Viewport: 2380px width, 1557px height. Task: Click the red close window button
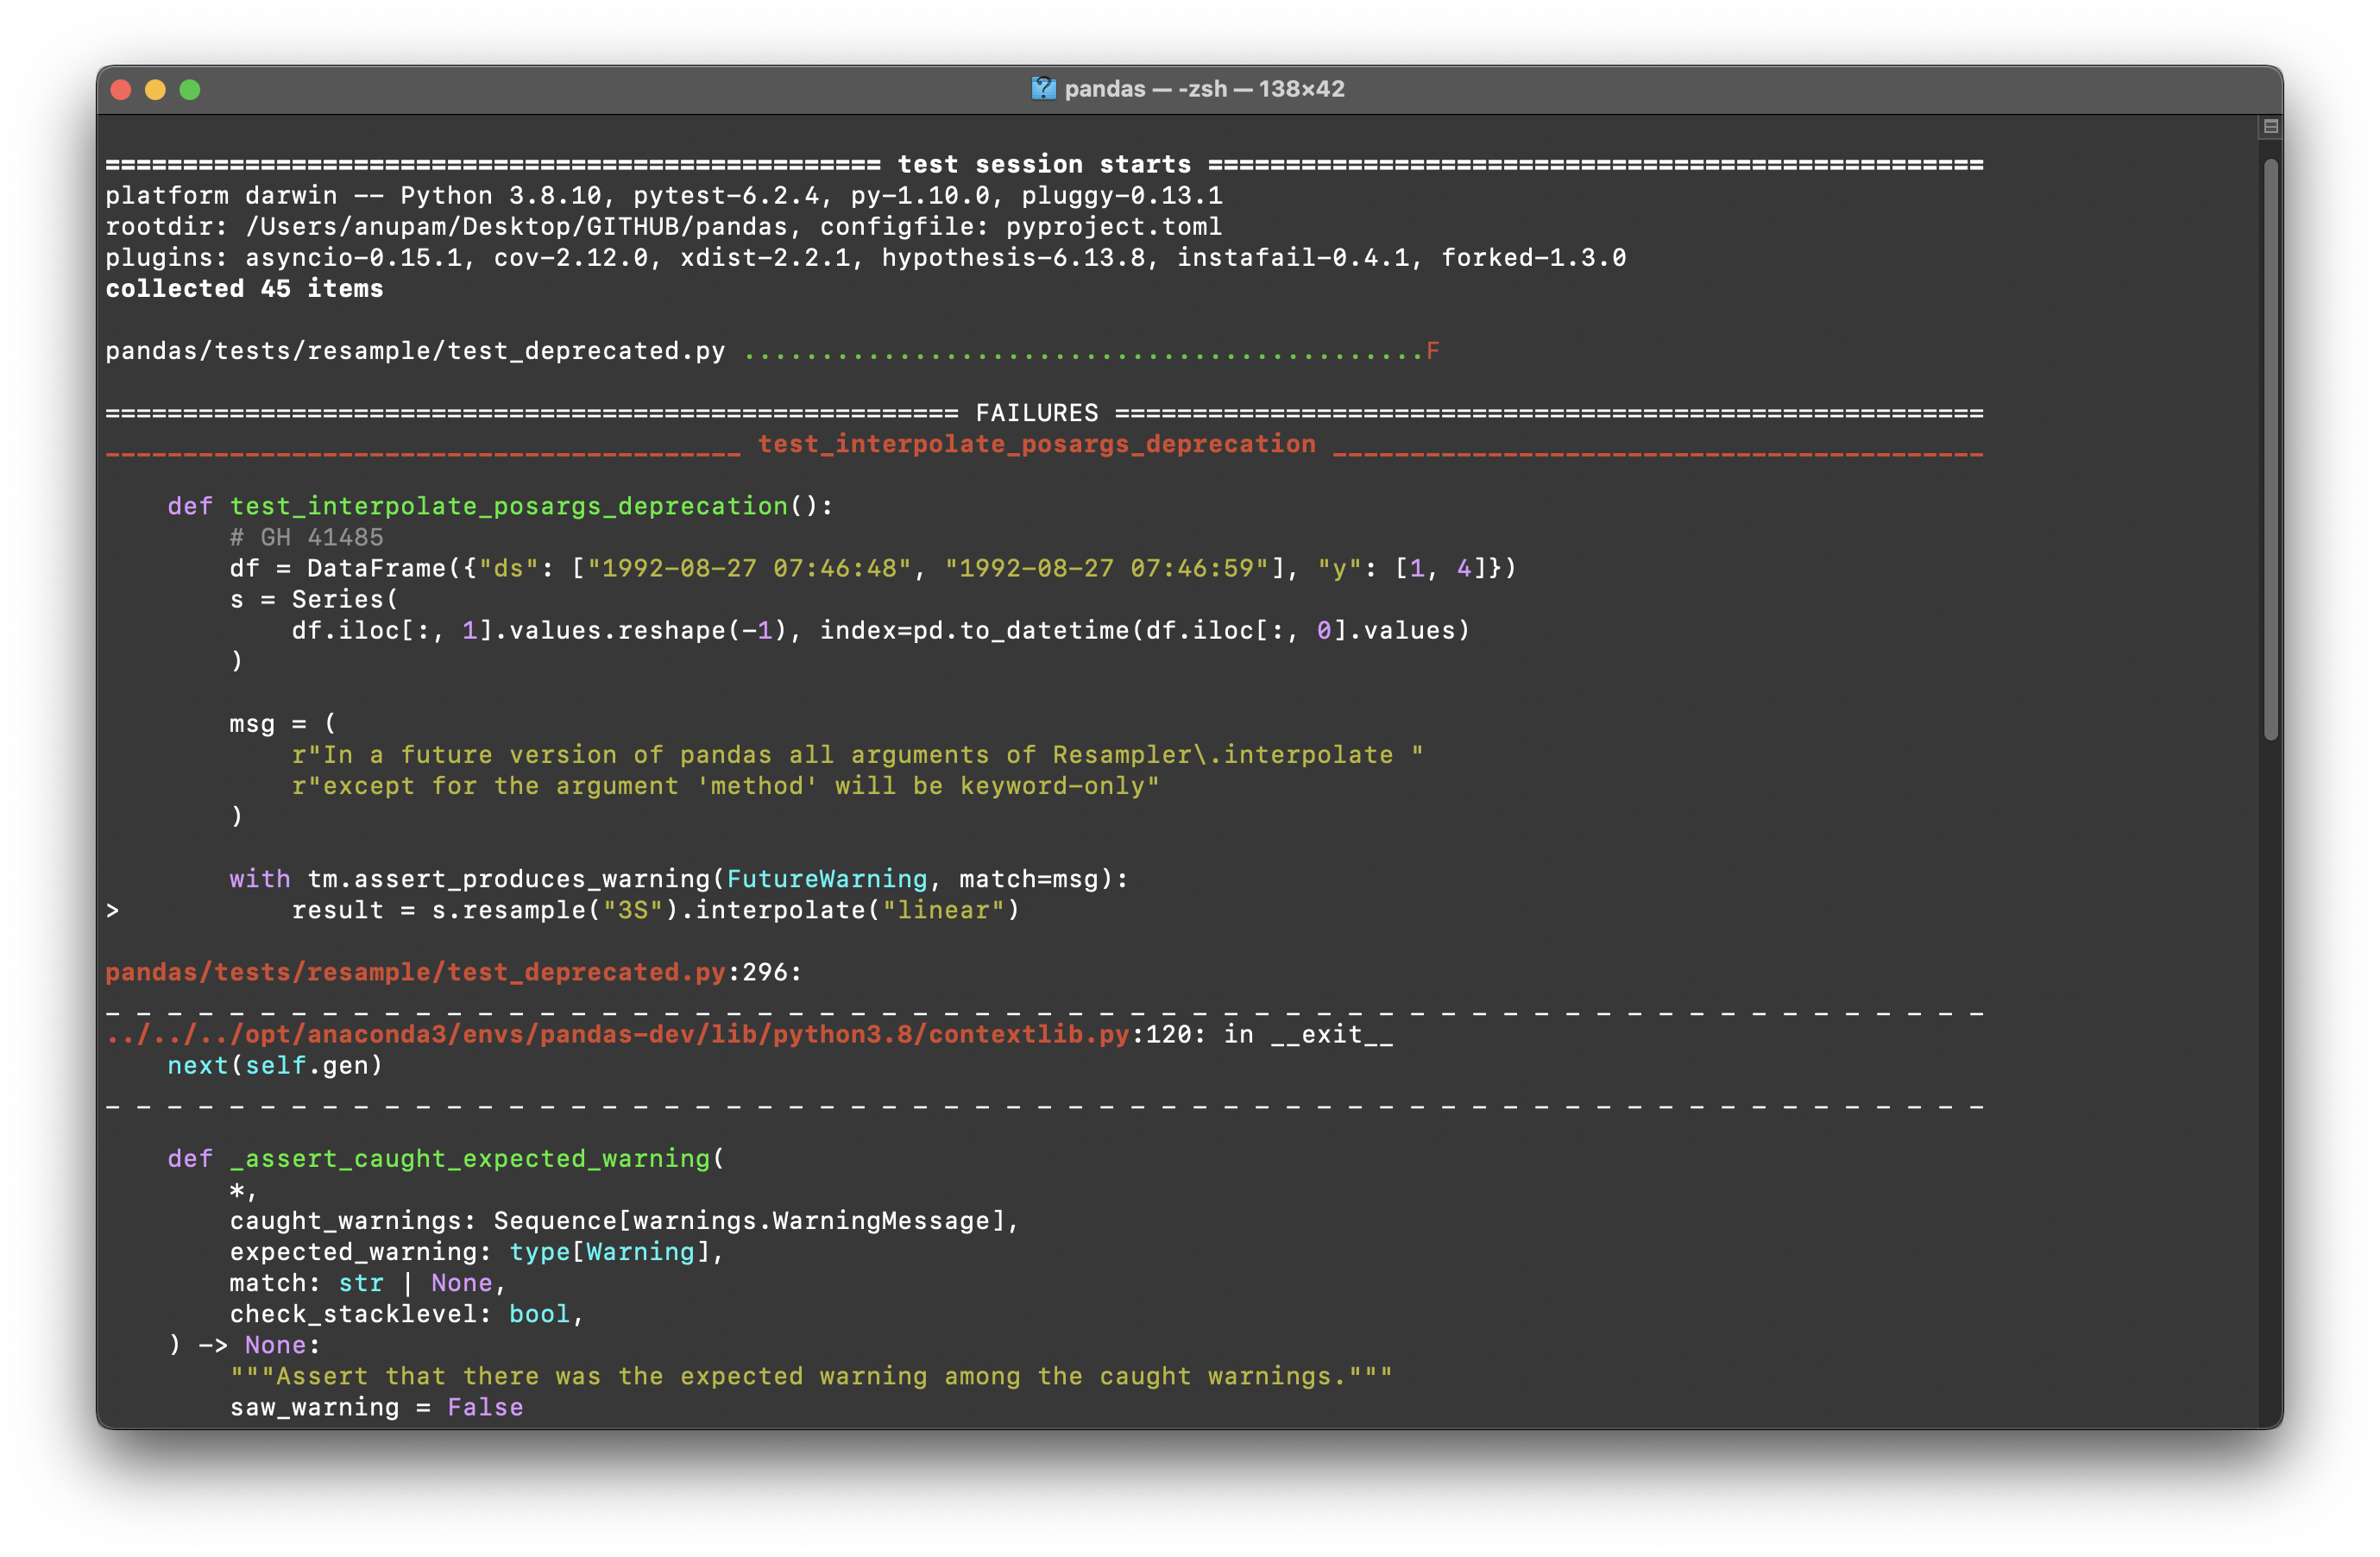[121, 90]
